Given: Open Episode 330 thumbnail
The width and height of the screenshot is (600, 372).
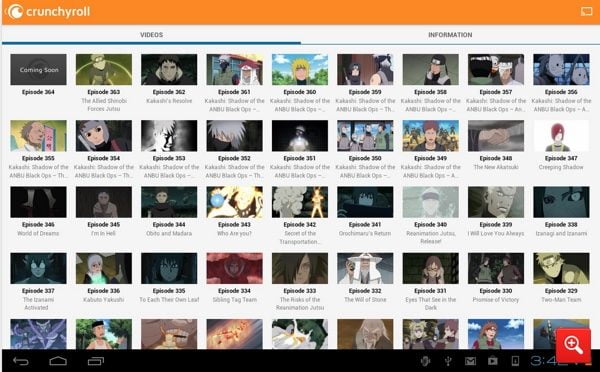Looking at the screenshot, I should click(496, 268).
